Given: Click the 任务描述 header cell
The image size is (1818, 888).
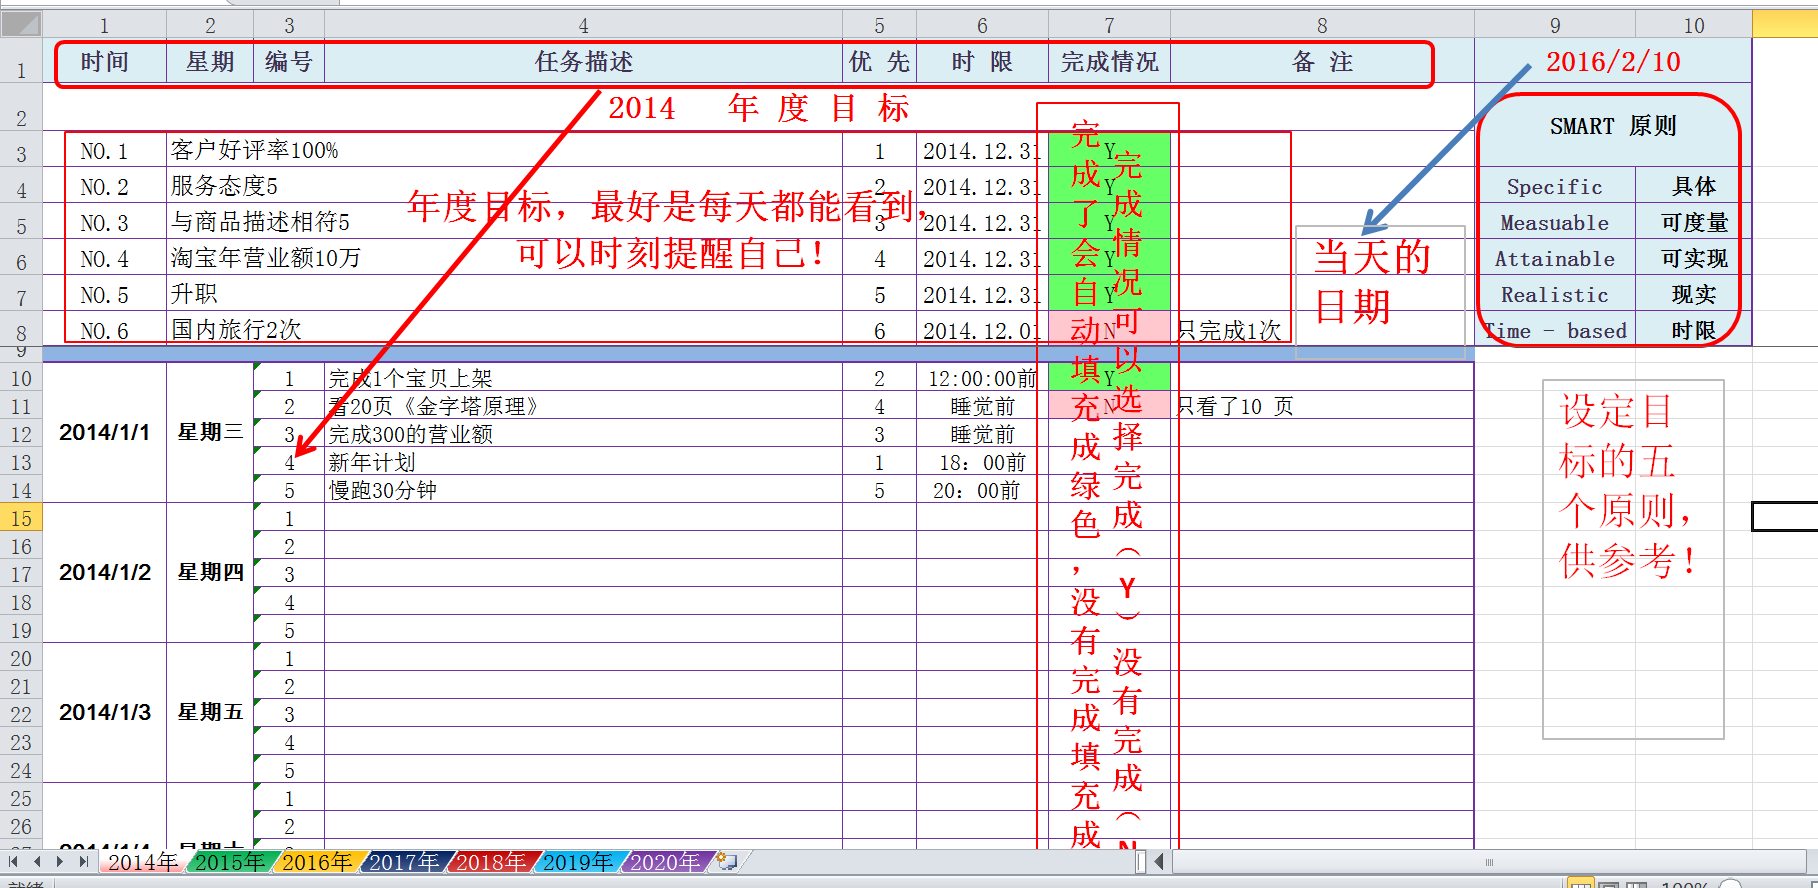Looking at the screenshot, I should [583, 62].
